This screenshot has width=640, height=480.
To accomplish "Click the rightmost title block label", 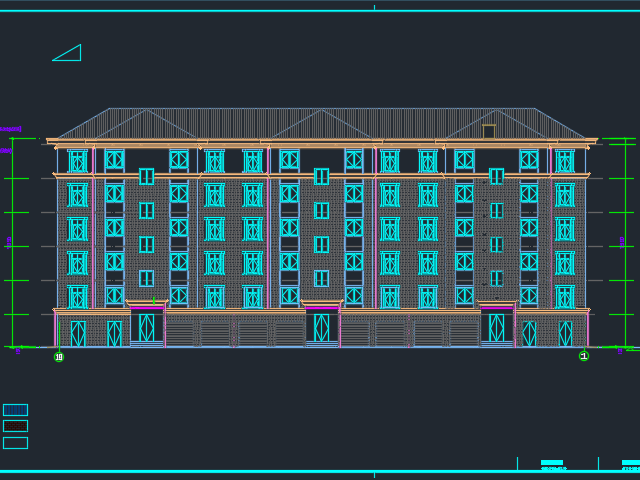I will (630, 465).
